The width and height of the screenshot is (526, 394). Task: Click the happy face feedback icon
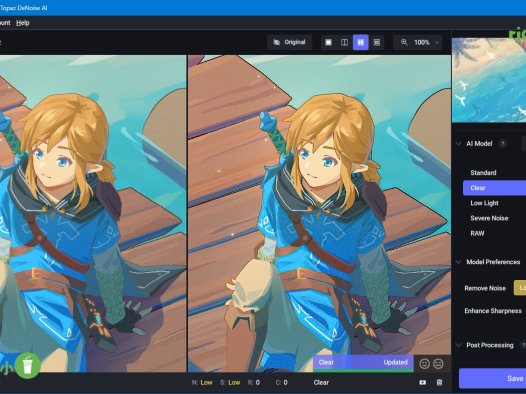[x=424, y=364]
